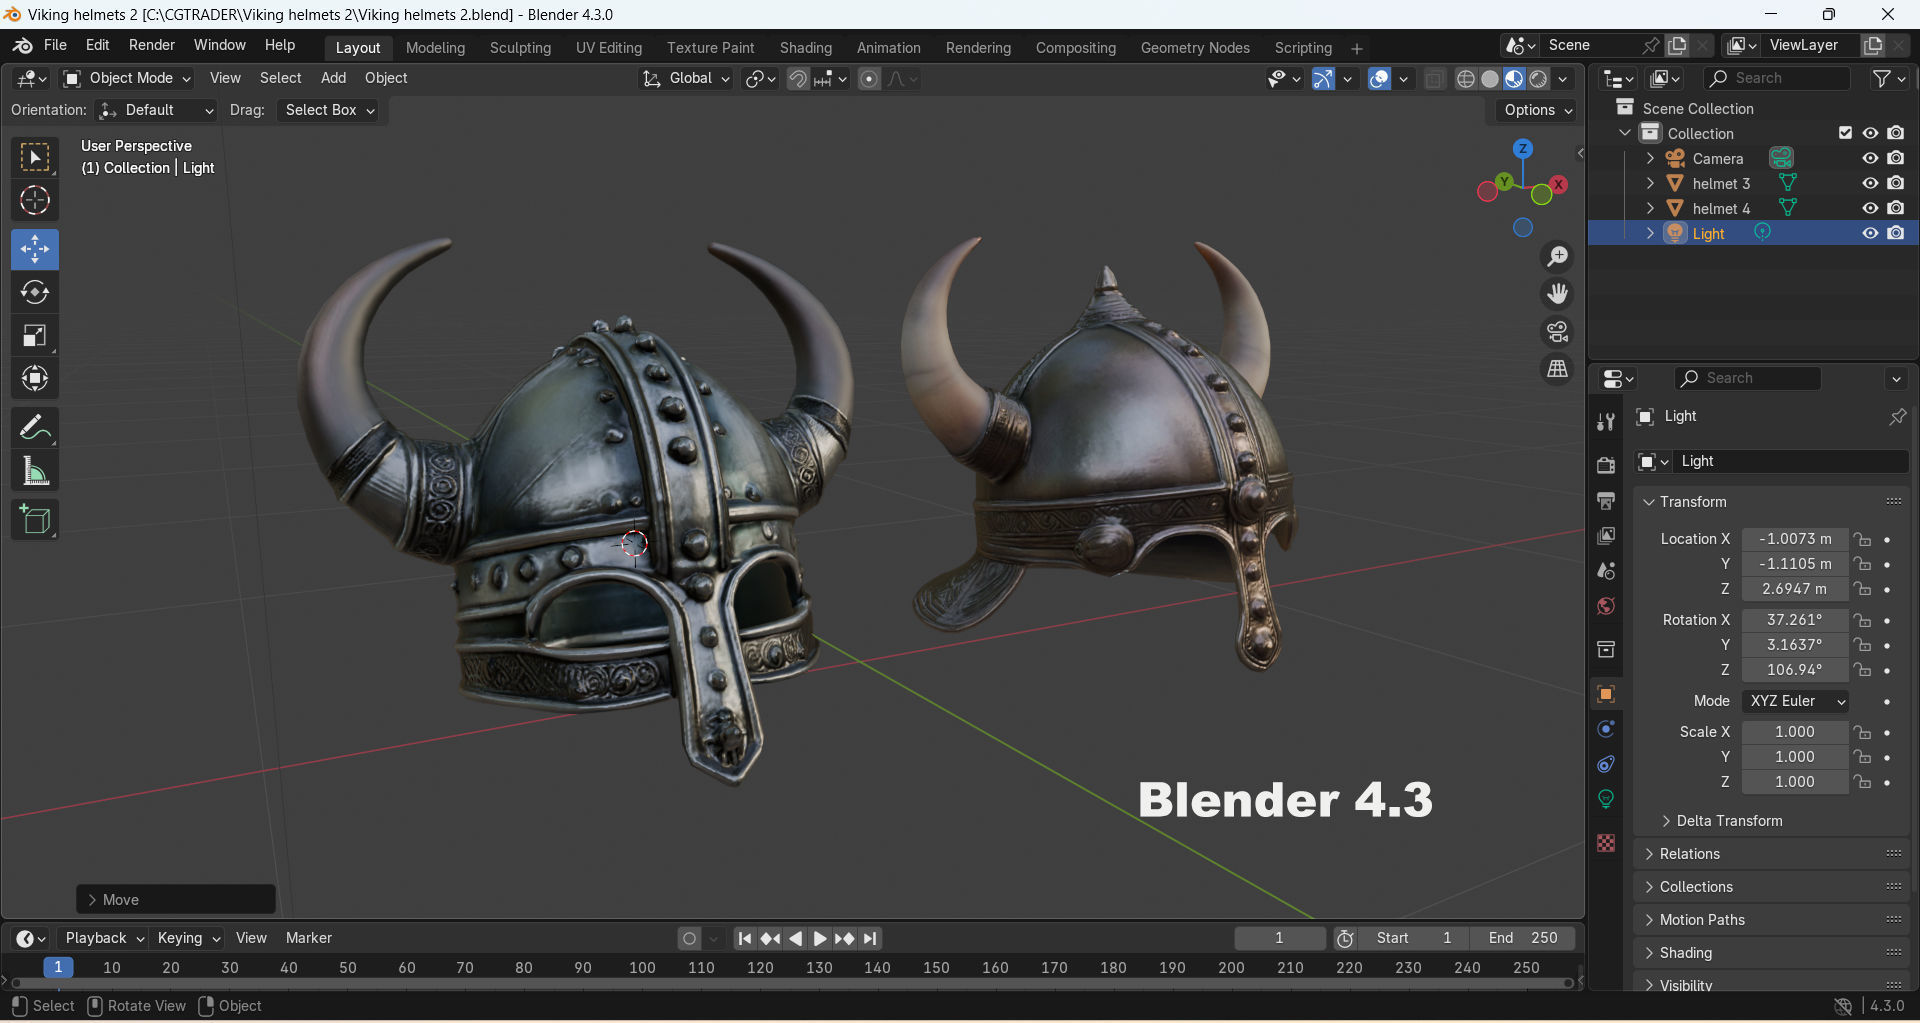Open XYZ Euler rotation mode dropdown
Viewport: 1920px width, 1023px height.
(1795, 701)
